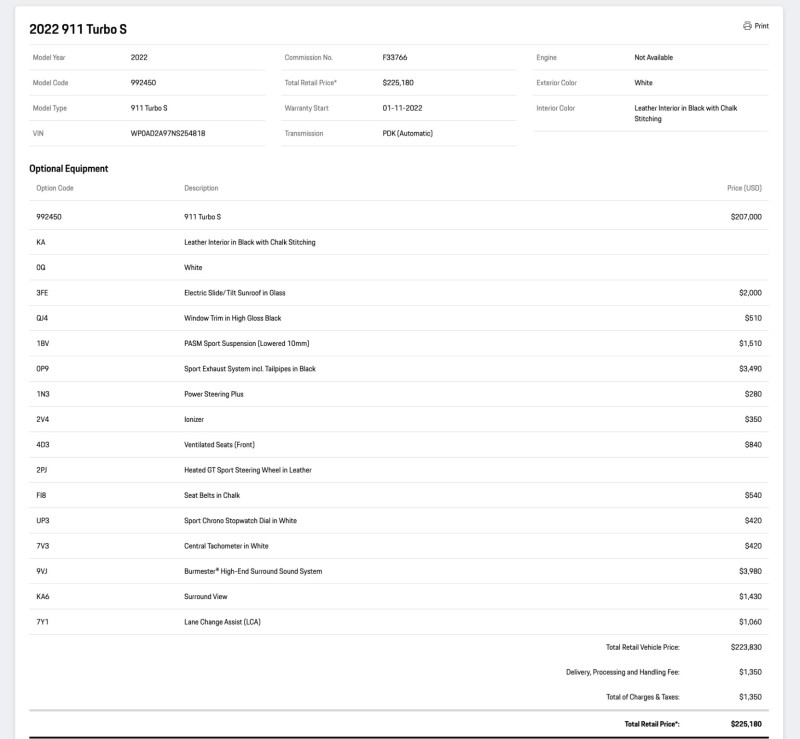Click the Sport Exhaust System price $3,490

click(750, 368)
